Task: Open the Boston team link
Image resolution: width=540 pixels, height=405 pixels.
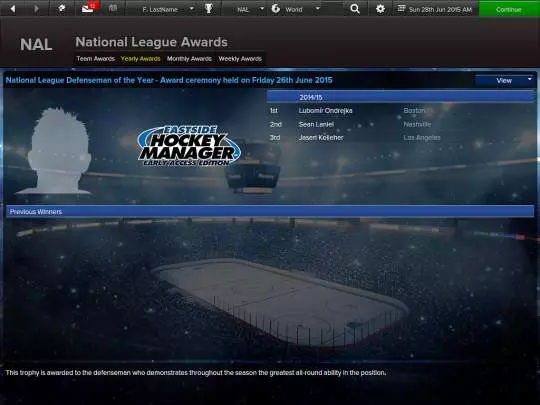Action: point(414,111)
